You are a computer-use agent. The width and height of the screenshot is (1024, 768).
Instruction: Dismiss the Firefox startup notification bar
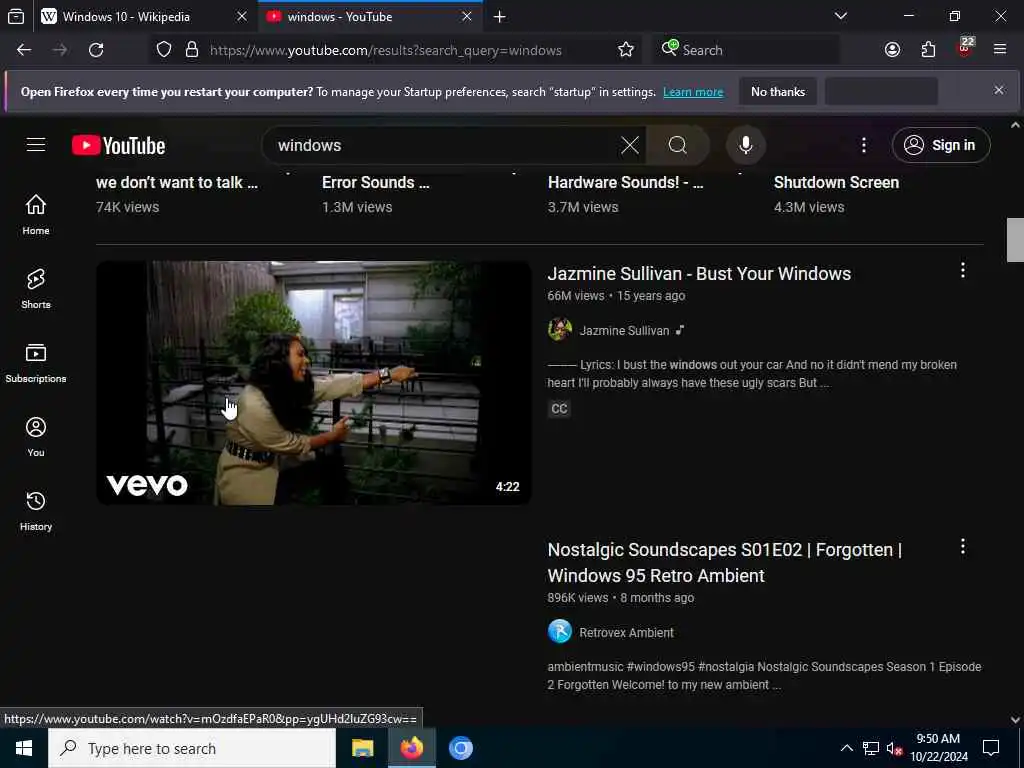(999, 90)
